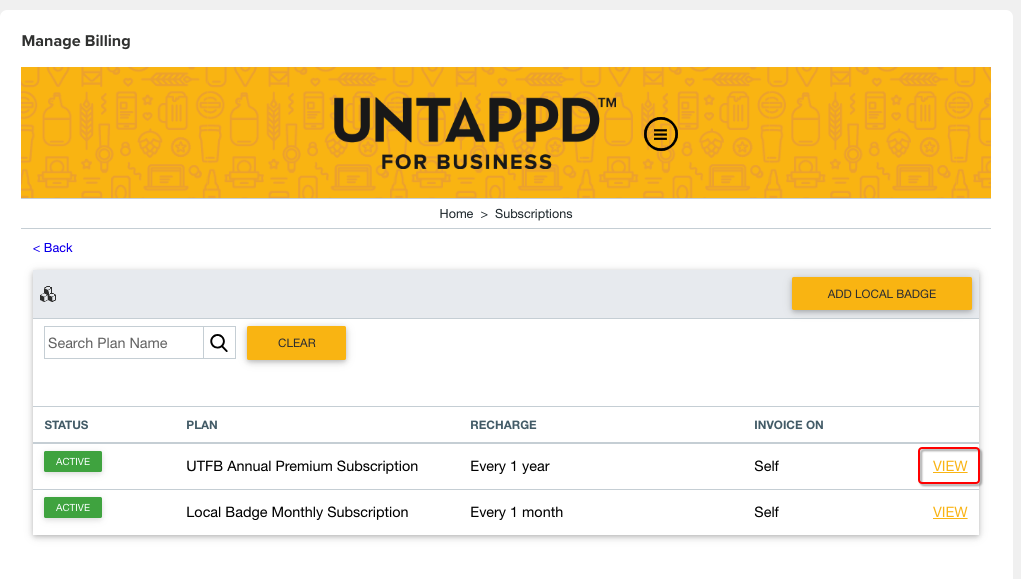Click 'Self' in the UTFB Annual Premium row
This screenshot has height=579, width=1021.
(x=766, y=466)
